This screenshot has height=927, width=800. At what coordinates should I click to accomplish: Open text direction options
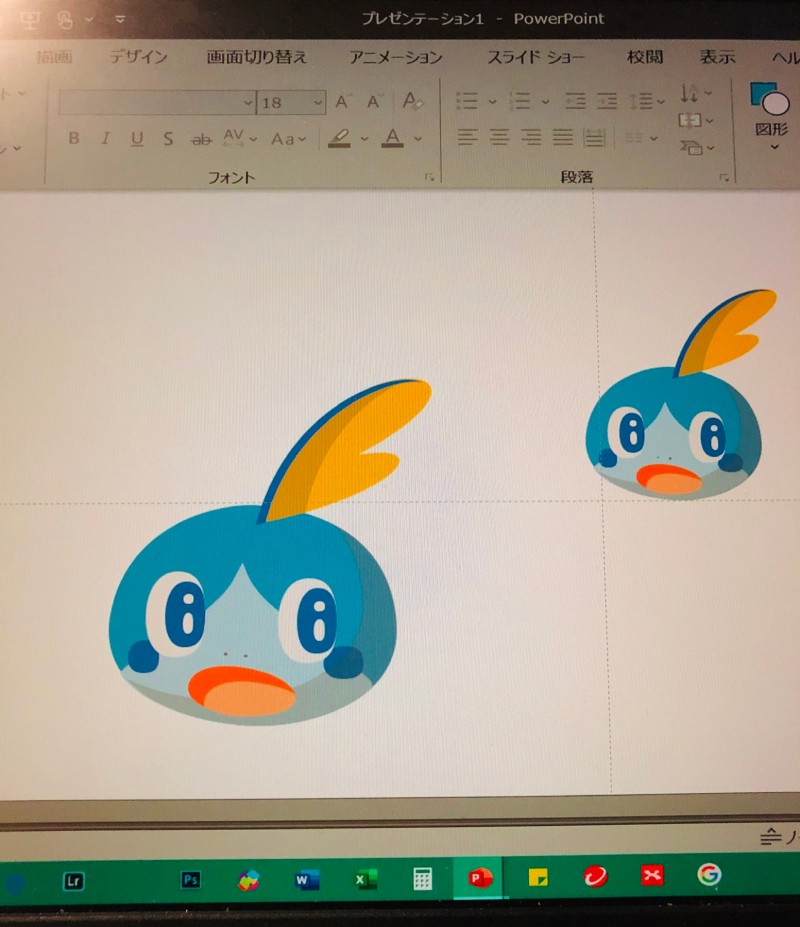696,93
